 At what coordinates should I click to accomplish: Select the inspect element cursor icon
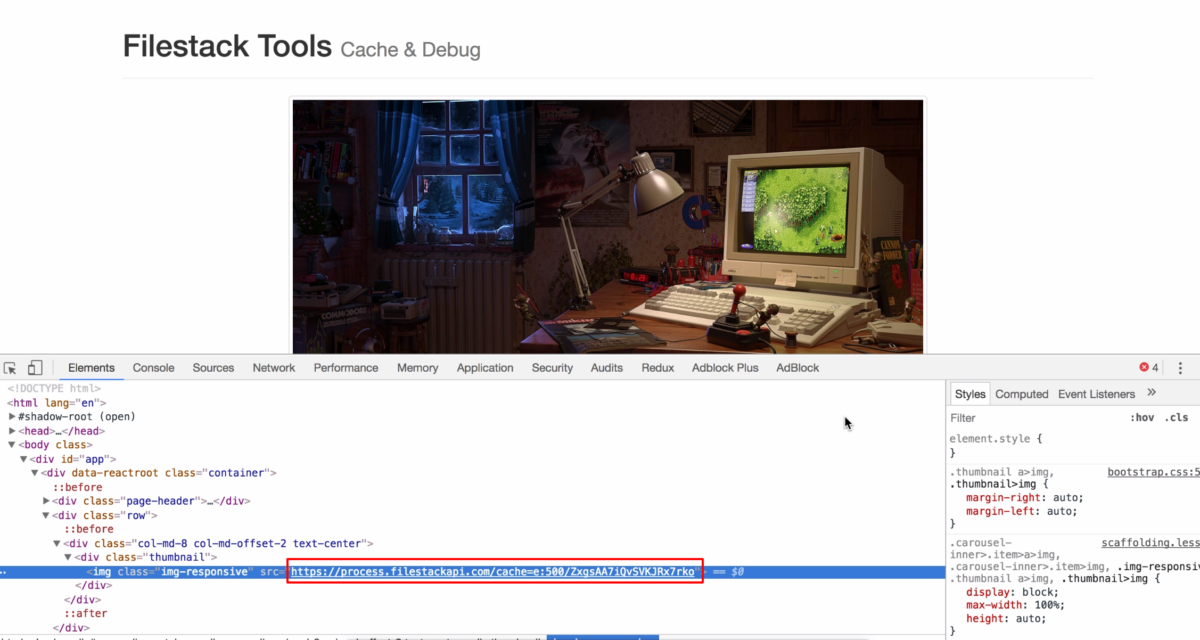point(11,367)
